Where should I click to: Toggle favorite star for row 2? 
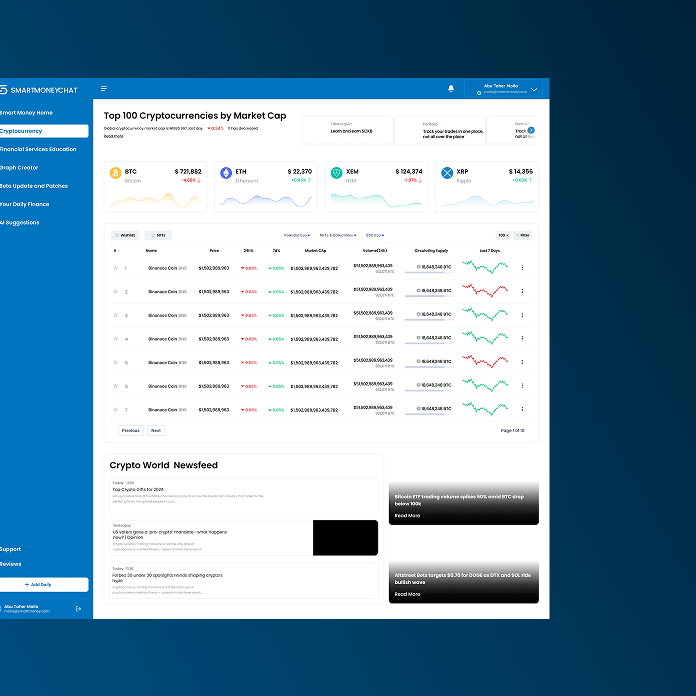[115, 291]
